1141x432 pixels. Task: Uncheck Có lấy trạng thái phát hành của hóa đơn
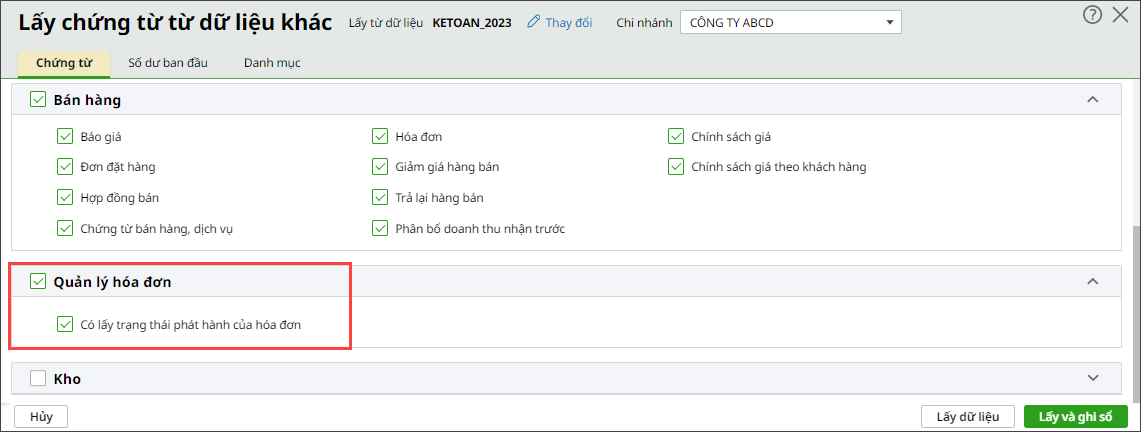coord(65,324)
